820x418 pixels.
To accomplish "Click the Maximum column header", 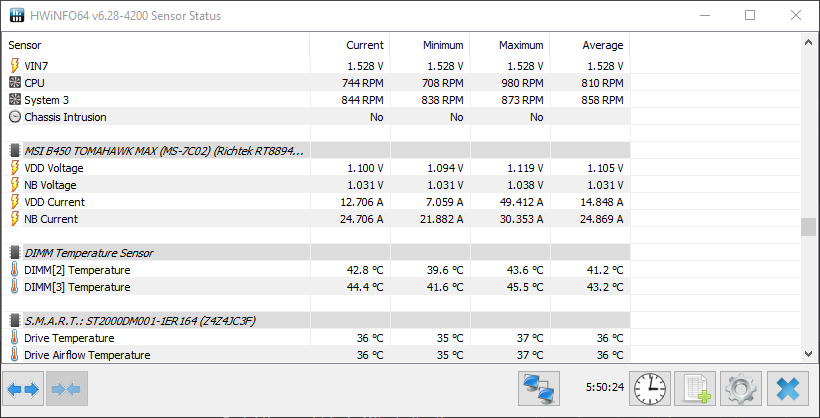I will tap(510, 45).
